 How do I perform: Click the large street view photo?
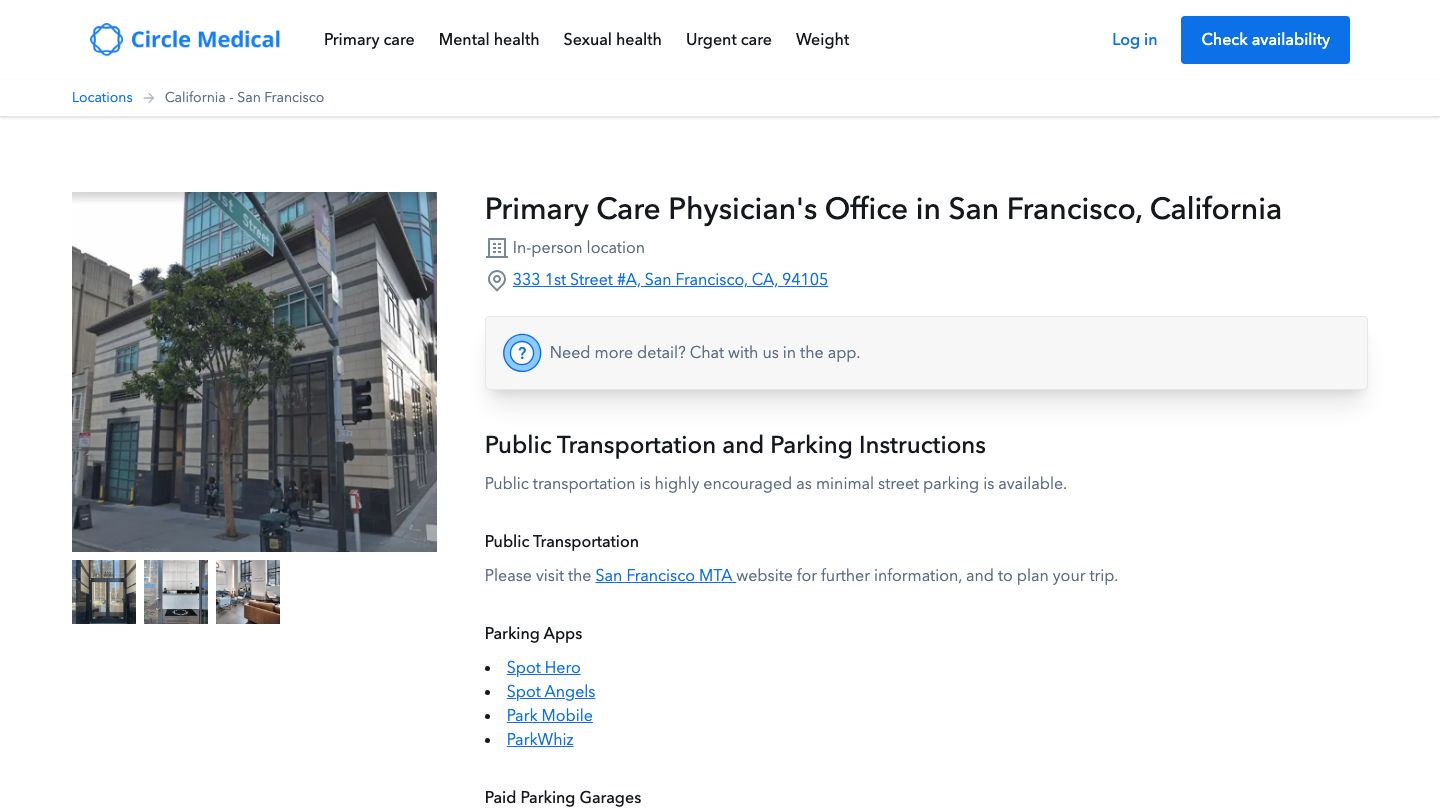254,371
